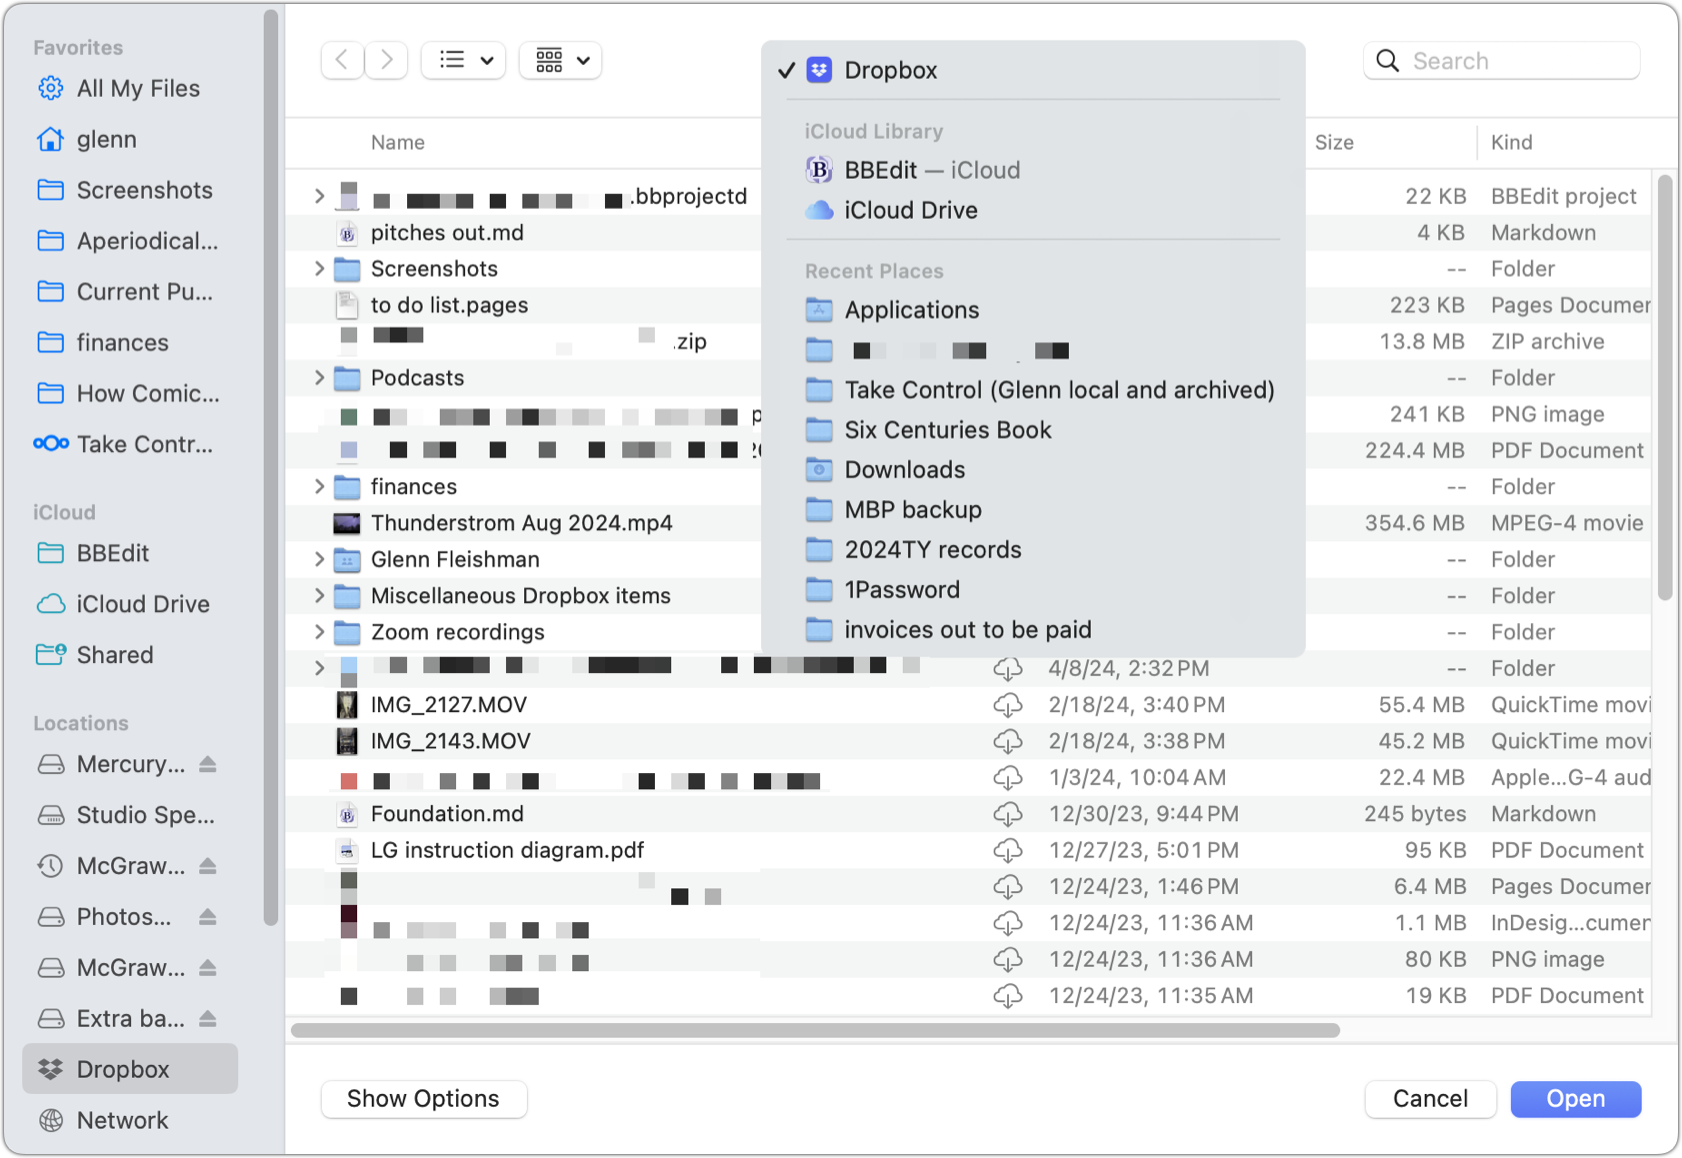Expand the finances folder row
This screenshot has width=1682, height=1158.
320,487
